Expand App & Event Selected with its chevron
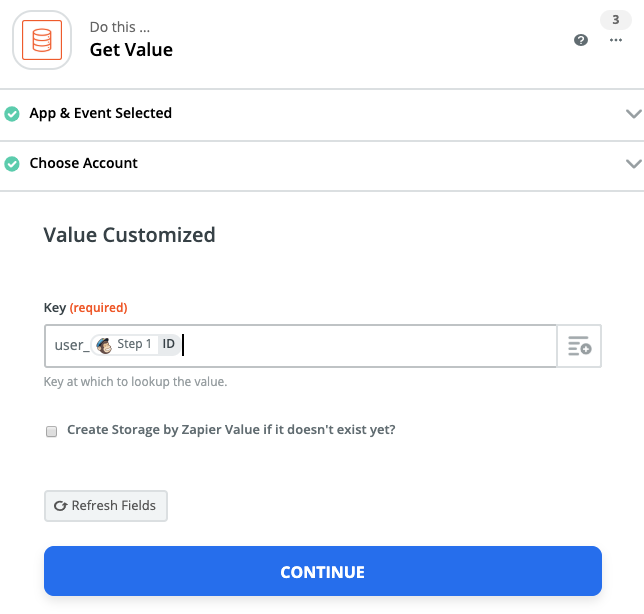This screenshot has width=644, height=614. [632, 114]
